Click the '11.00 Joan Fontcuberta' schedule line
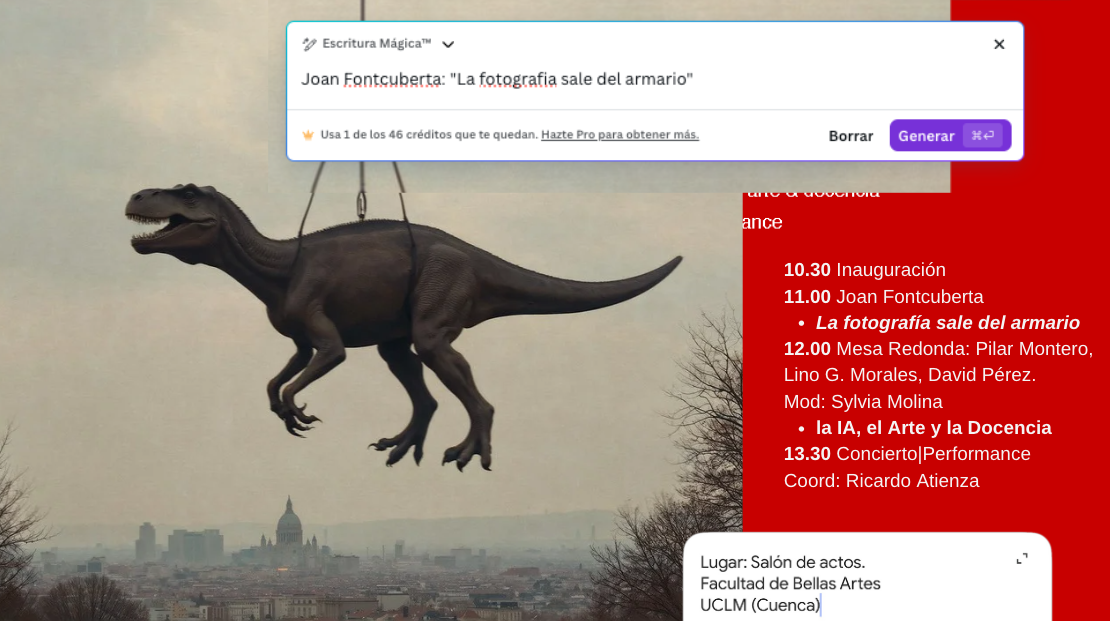This screenshot has width=1110, height=621. (x=883, y=297)
